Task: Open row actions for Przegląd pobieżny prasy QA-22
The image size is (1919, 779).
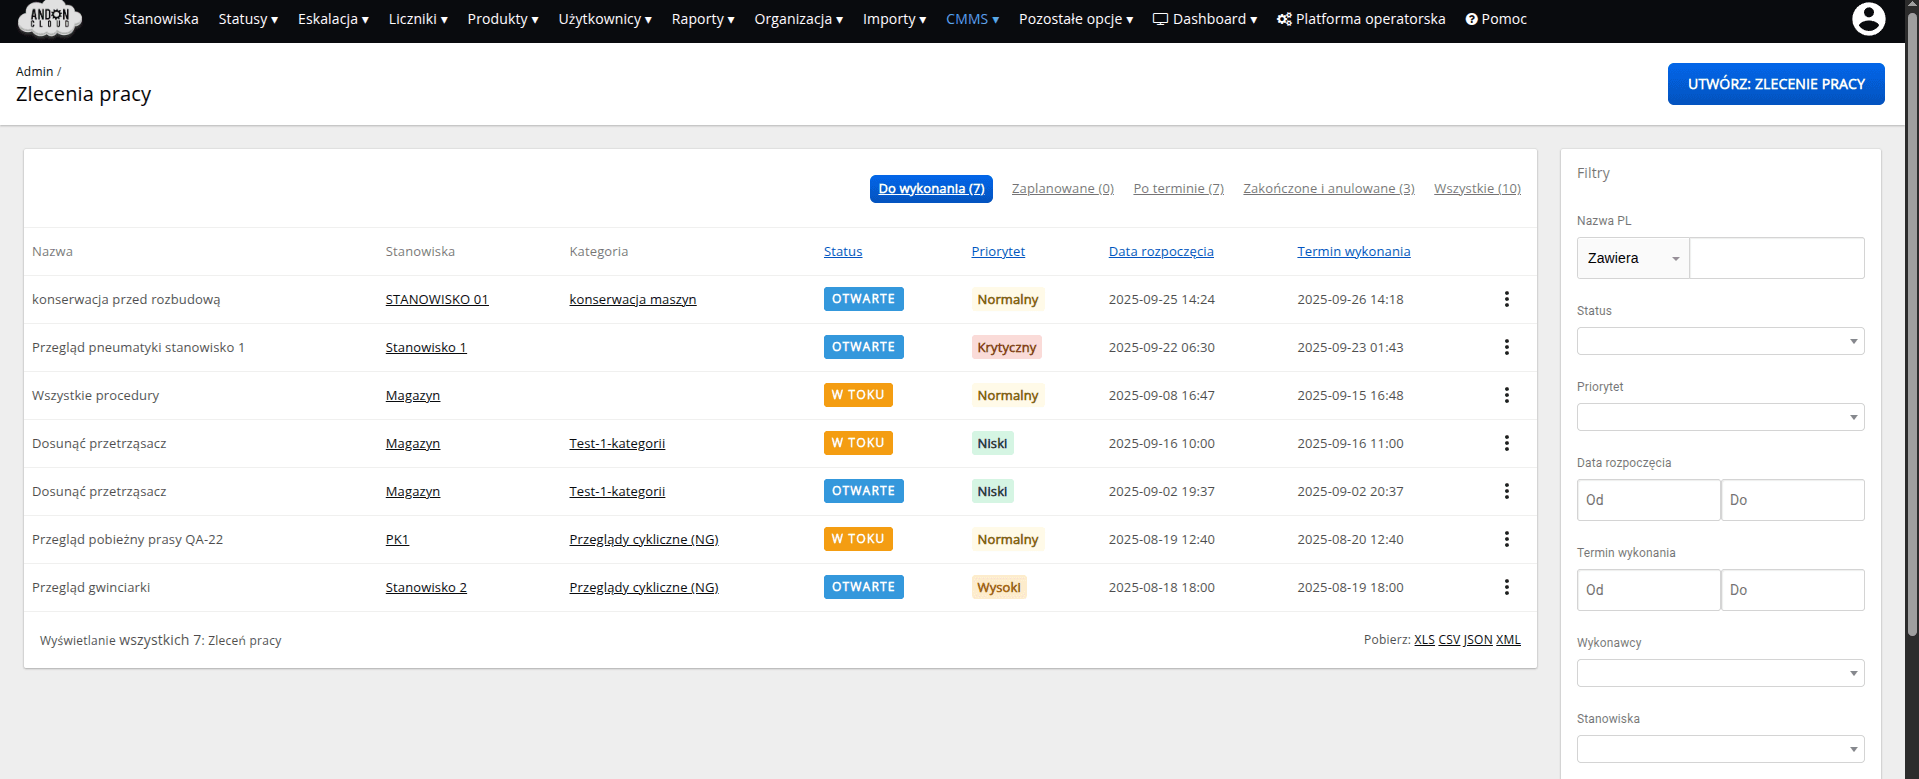Action: point(1506,539)
